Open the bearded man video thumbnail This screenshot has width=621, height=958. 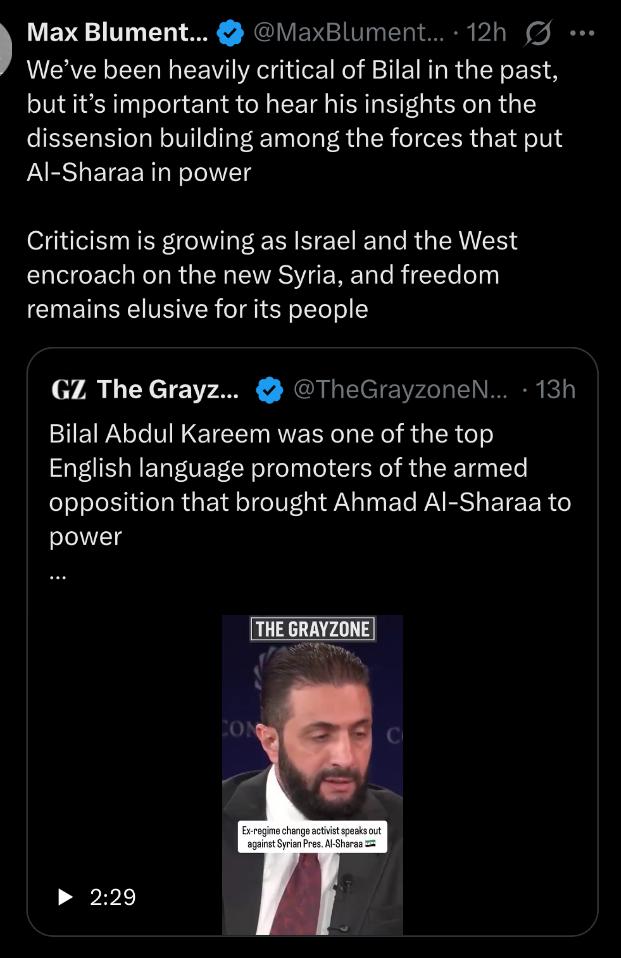pos(311,760)
